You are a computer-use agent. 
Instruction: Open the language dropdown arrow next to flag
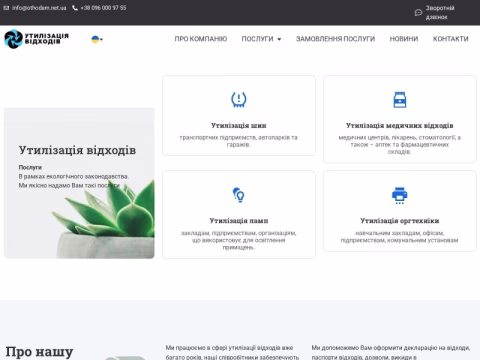tap(101, 39)
